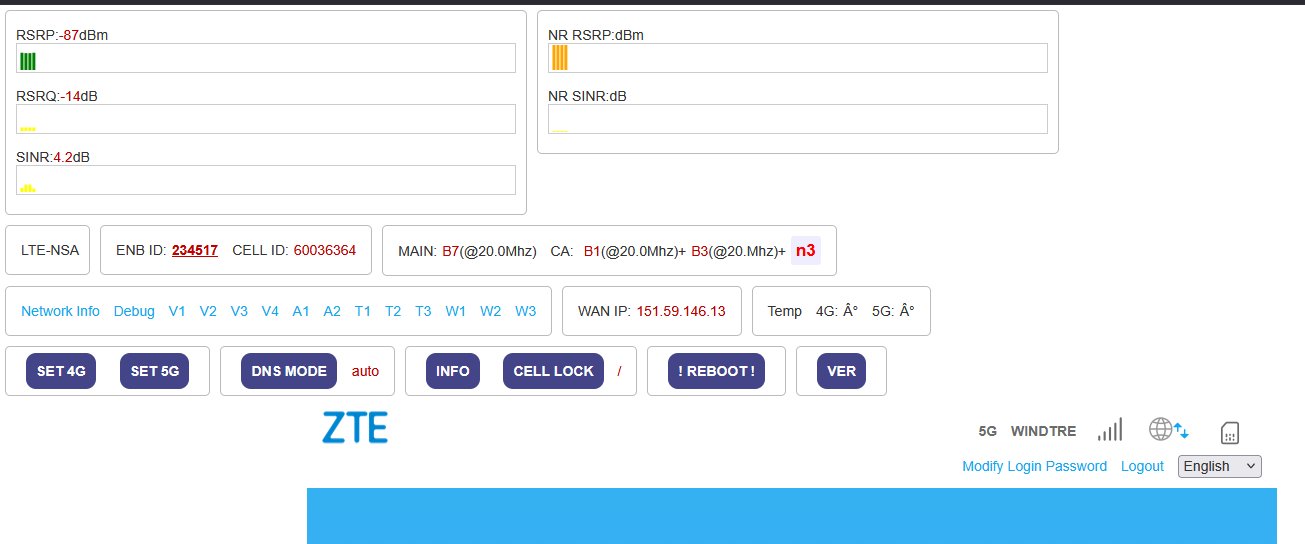
Task: Click the SIM card status icon
Action: click(x=1231, y=432)
